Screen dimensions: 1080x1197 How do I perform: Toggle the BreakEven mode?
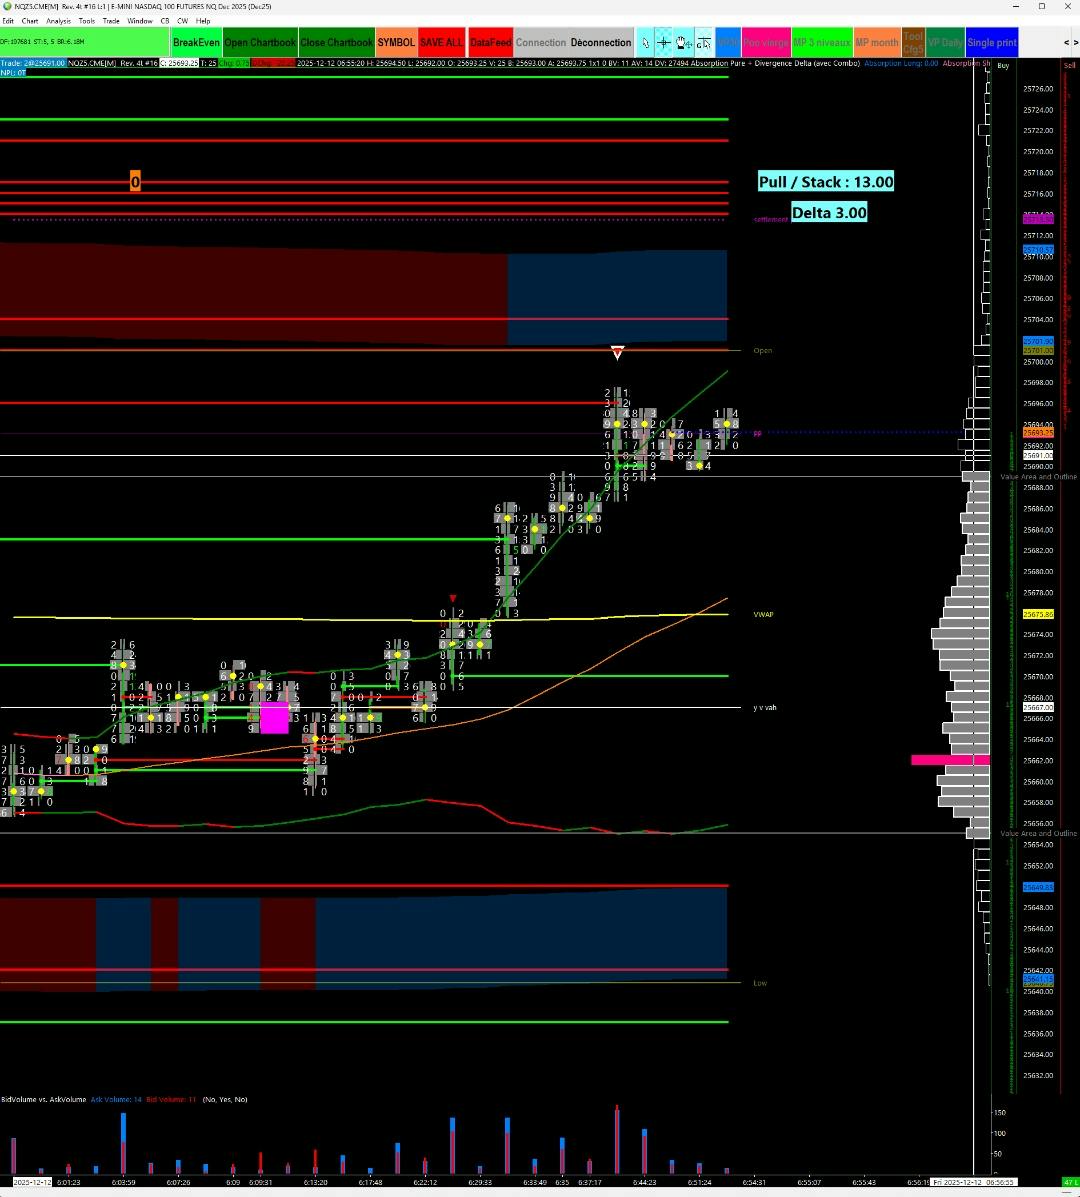coord(196,42)
